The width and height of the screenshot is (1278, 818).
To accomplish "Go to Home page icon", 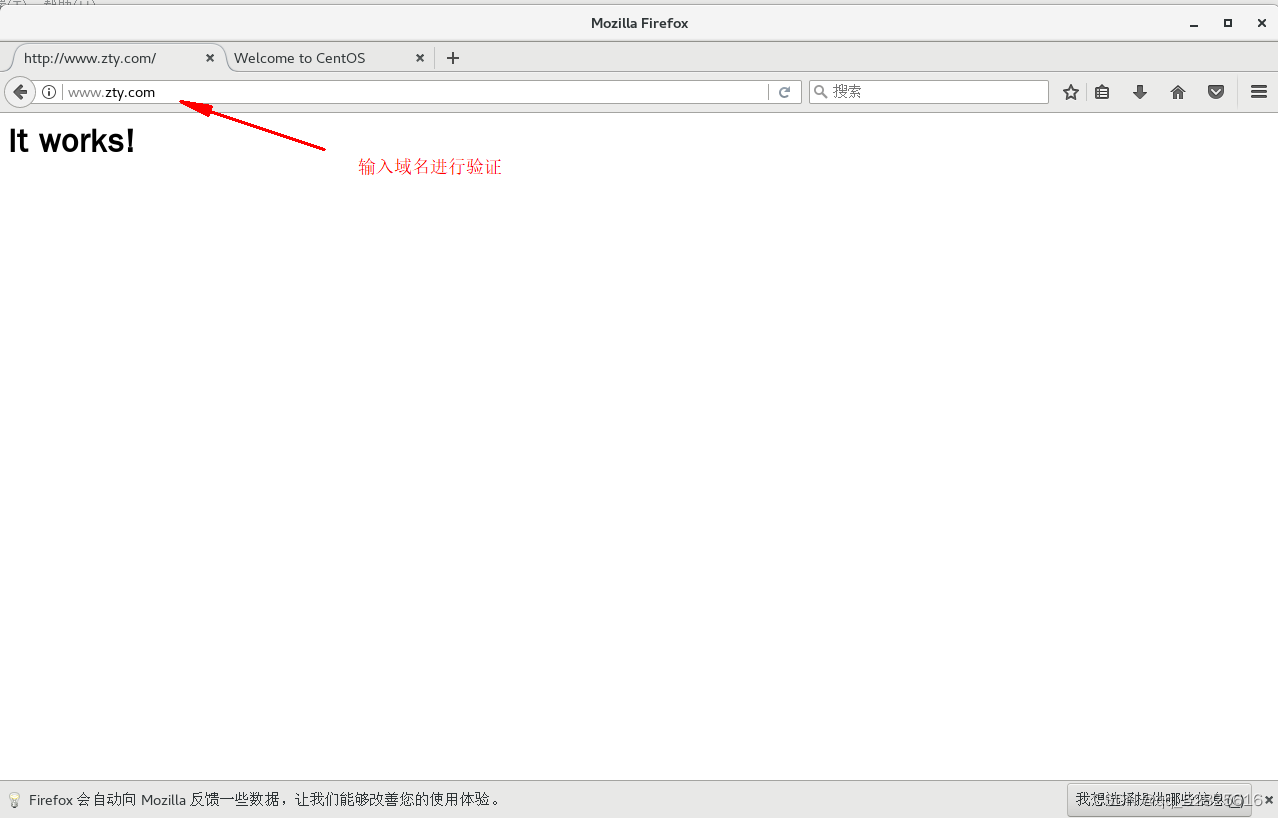I will [1178, 92].
